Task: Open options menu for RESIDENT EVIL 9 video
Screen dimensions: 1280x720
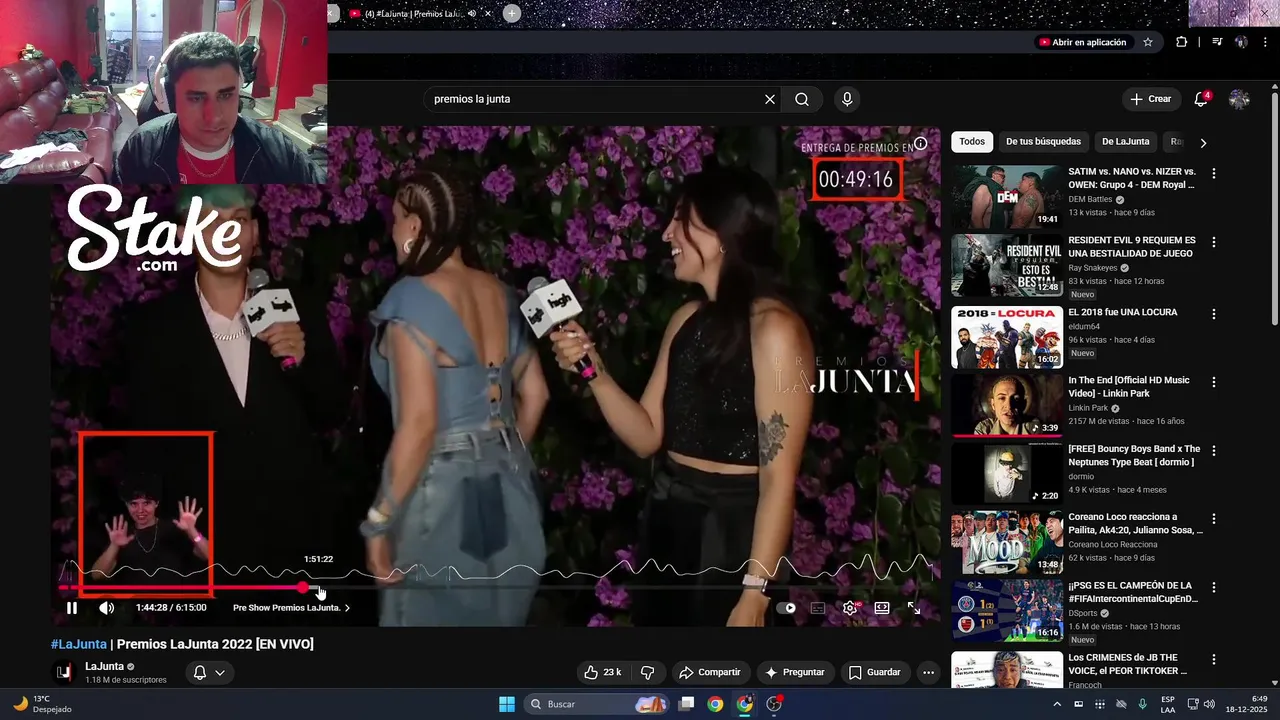Action: [x=1214, y=242]
